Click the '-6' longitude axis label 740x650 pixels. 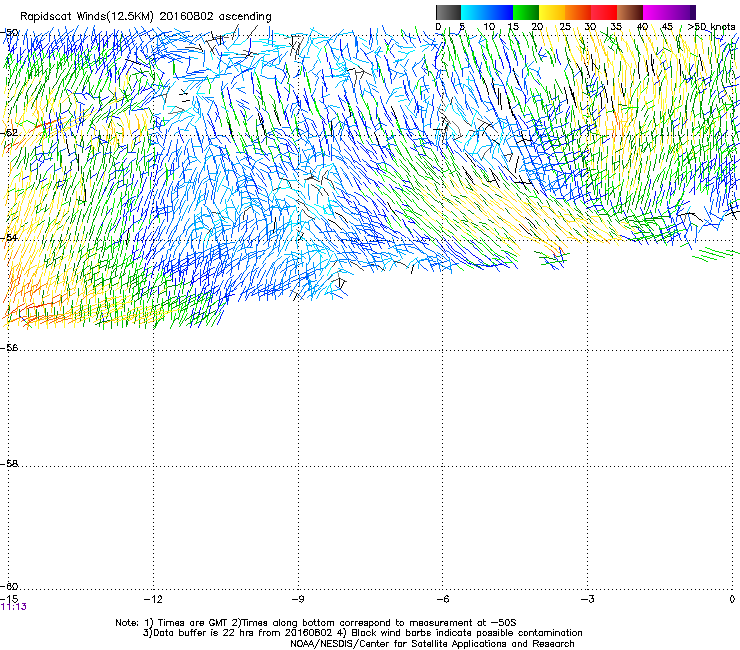[442, 599]
